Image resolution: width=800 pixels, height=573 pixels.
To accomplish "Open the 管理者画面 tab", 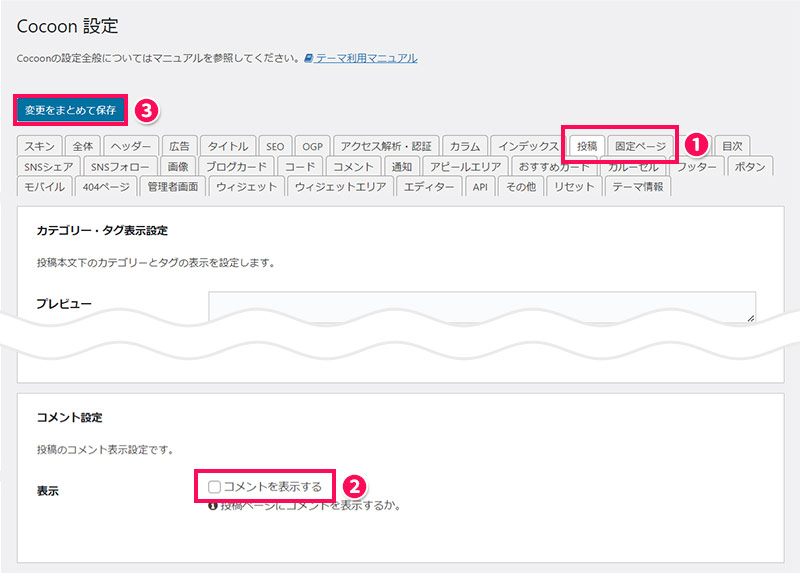I will (x=172, y=187).
